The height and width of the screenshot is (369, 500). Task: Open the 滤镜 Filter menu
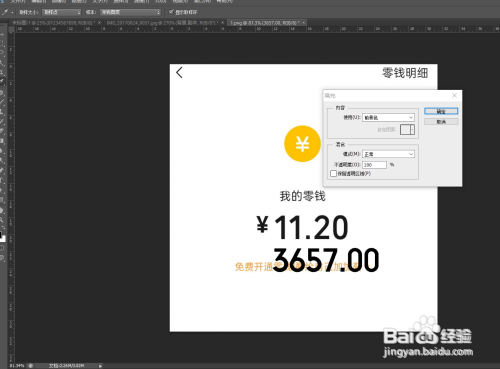[141, 1]
